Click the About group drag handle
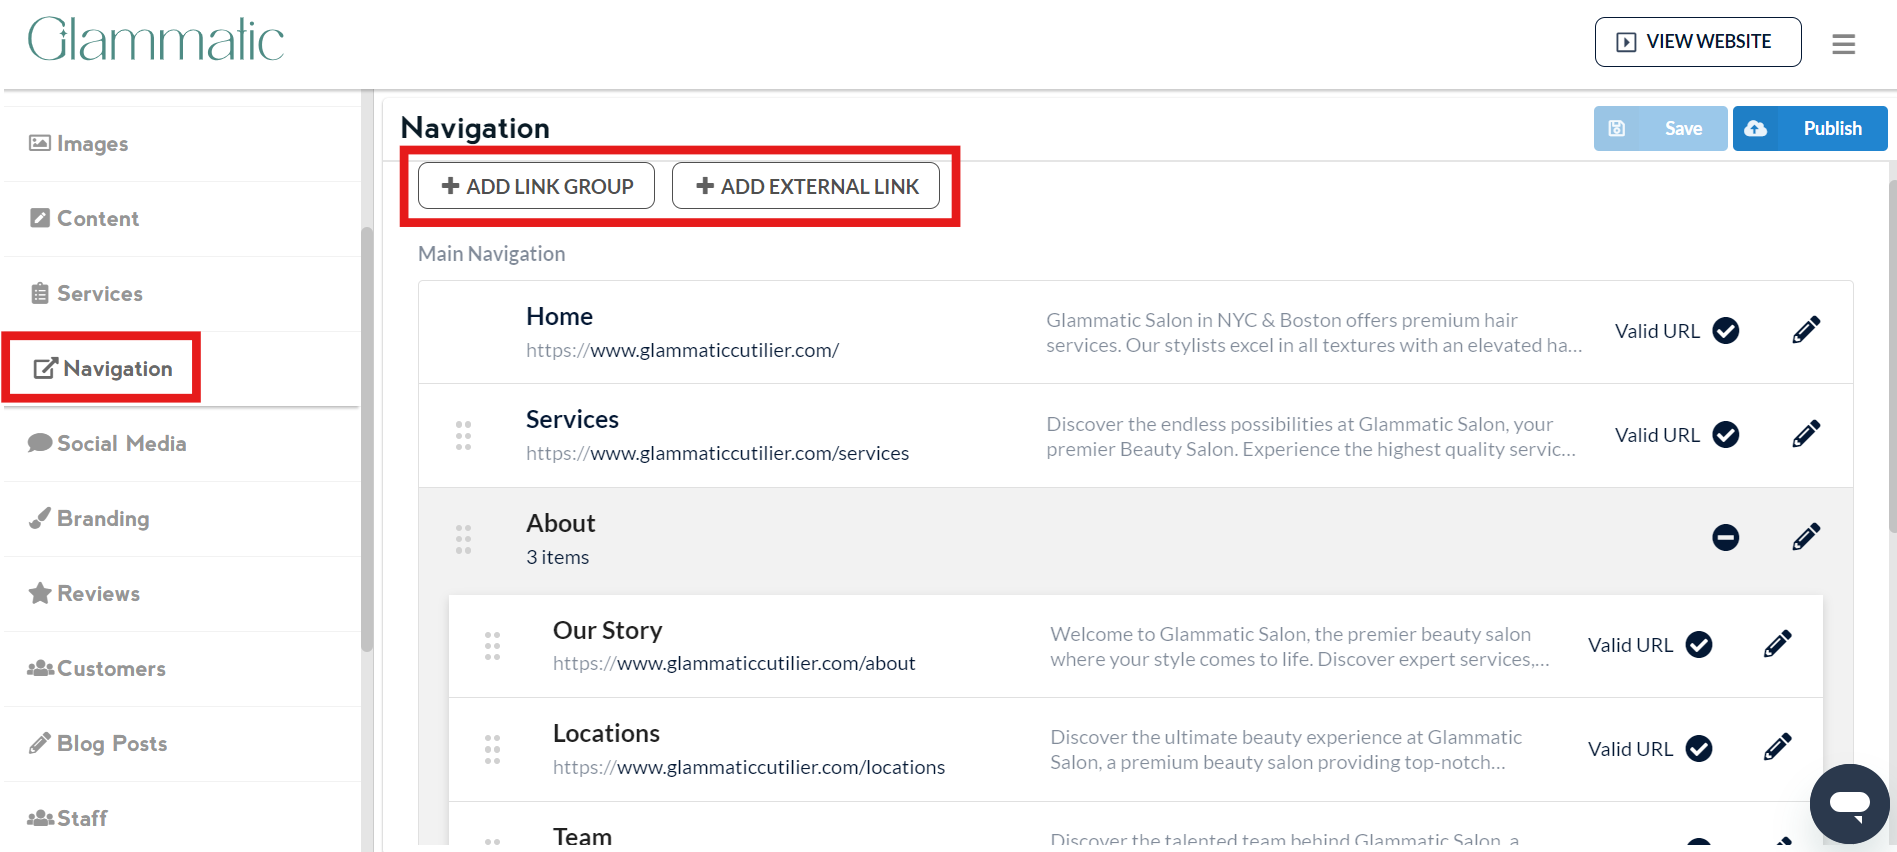 pos(463,539)
